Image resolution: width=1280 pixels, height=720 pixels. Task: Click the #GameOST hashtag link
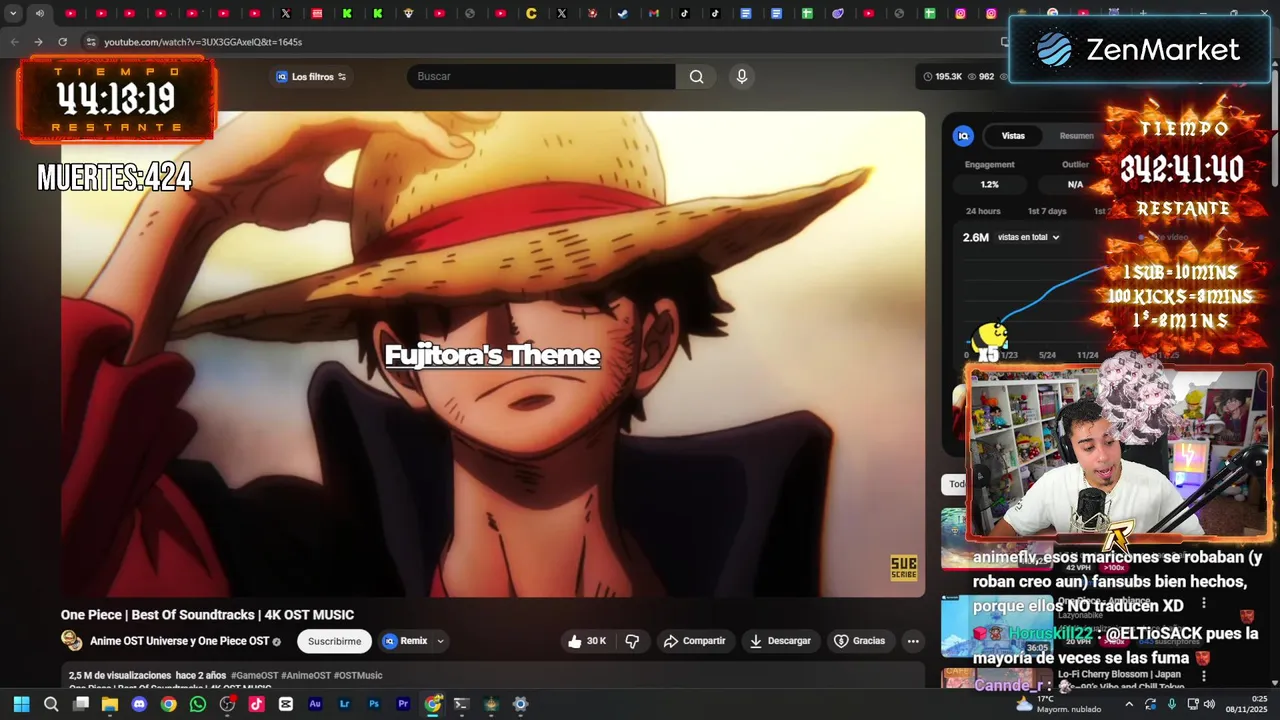(x=254, y=676)
